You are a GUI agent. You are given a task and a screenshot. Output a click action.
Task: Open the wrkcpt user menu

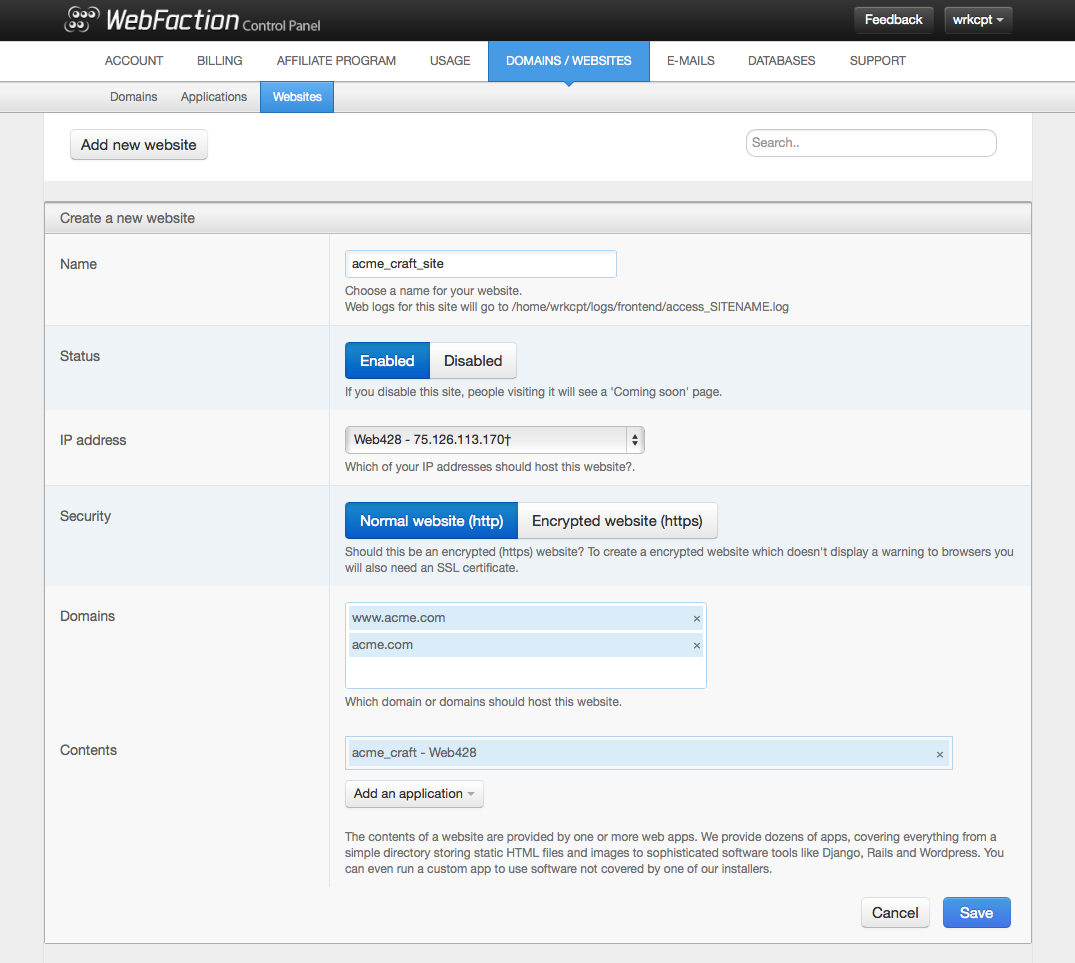[978, 20]
